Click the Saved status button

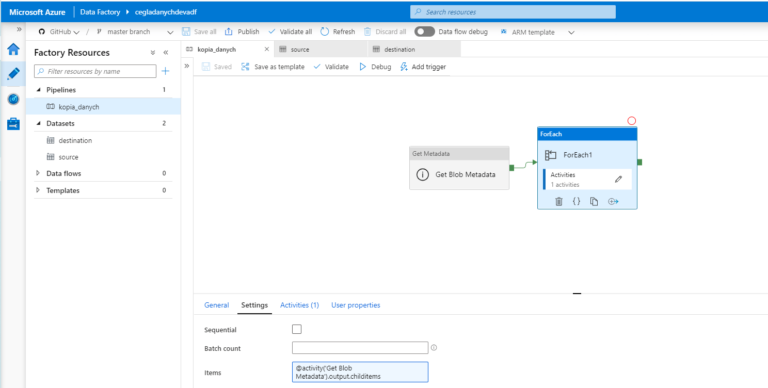(x=216, y=67)
